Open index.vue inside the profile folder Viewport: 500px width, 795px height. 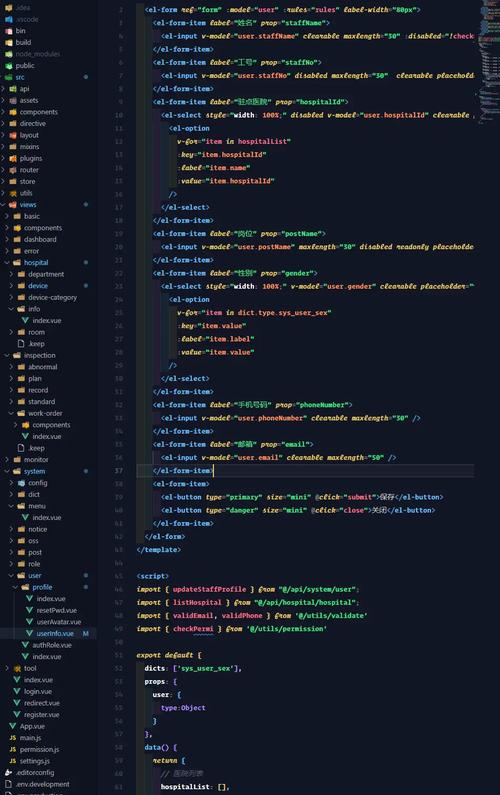coord(51,599)
